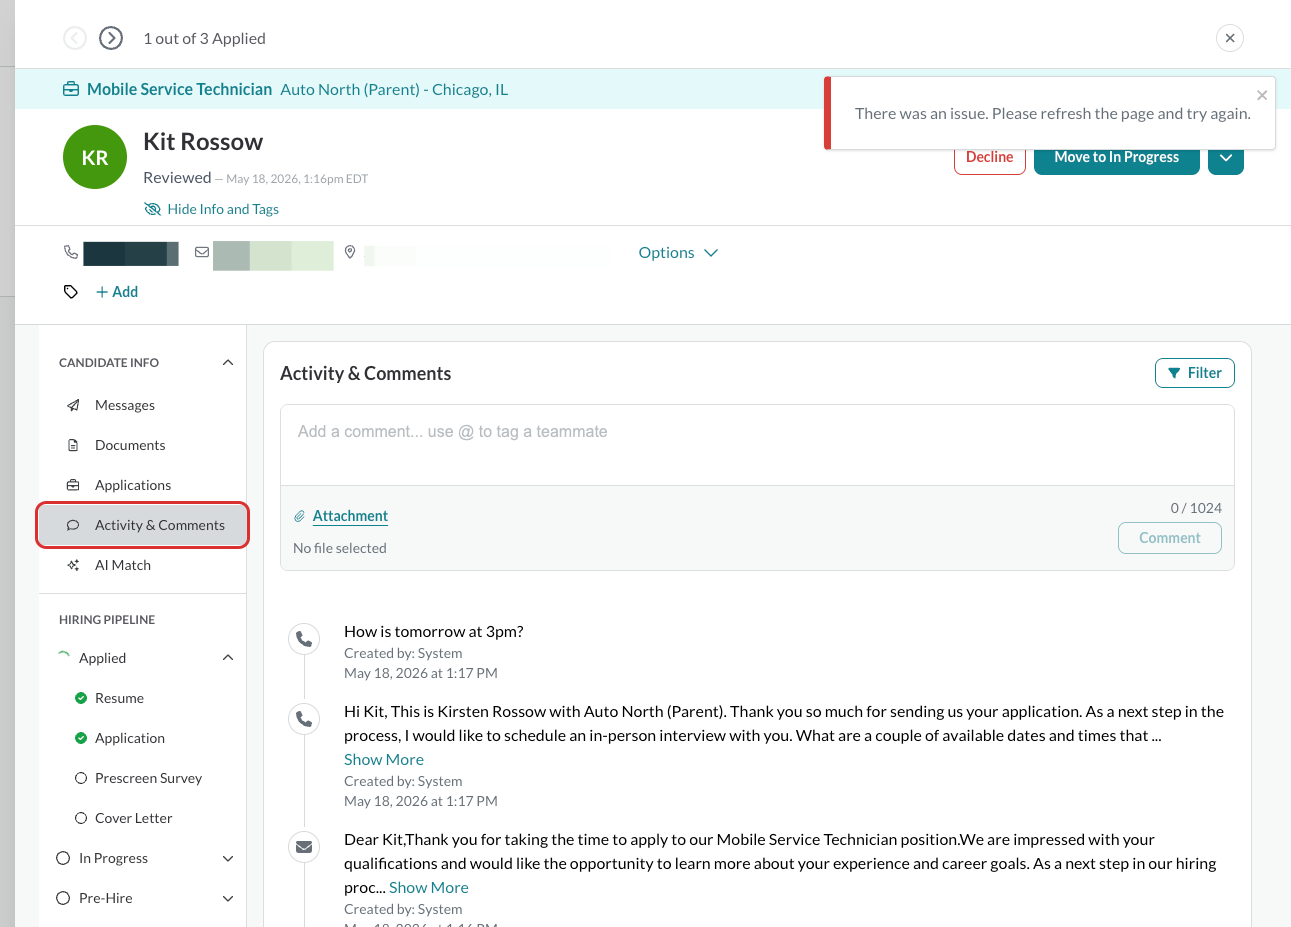Attach a file via Attachment link
Viewport: 1291px width, 927px height.
(350, 516)
